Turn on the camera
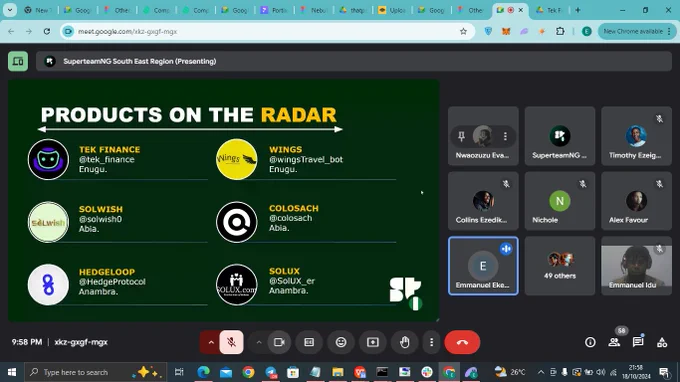 coord(279,342)
